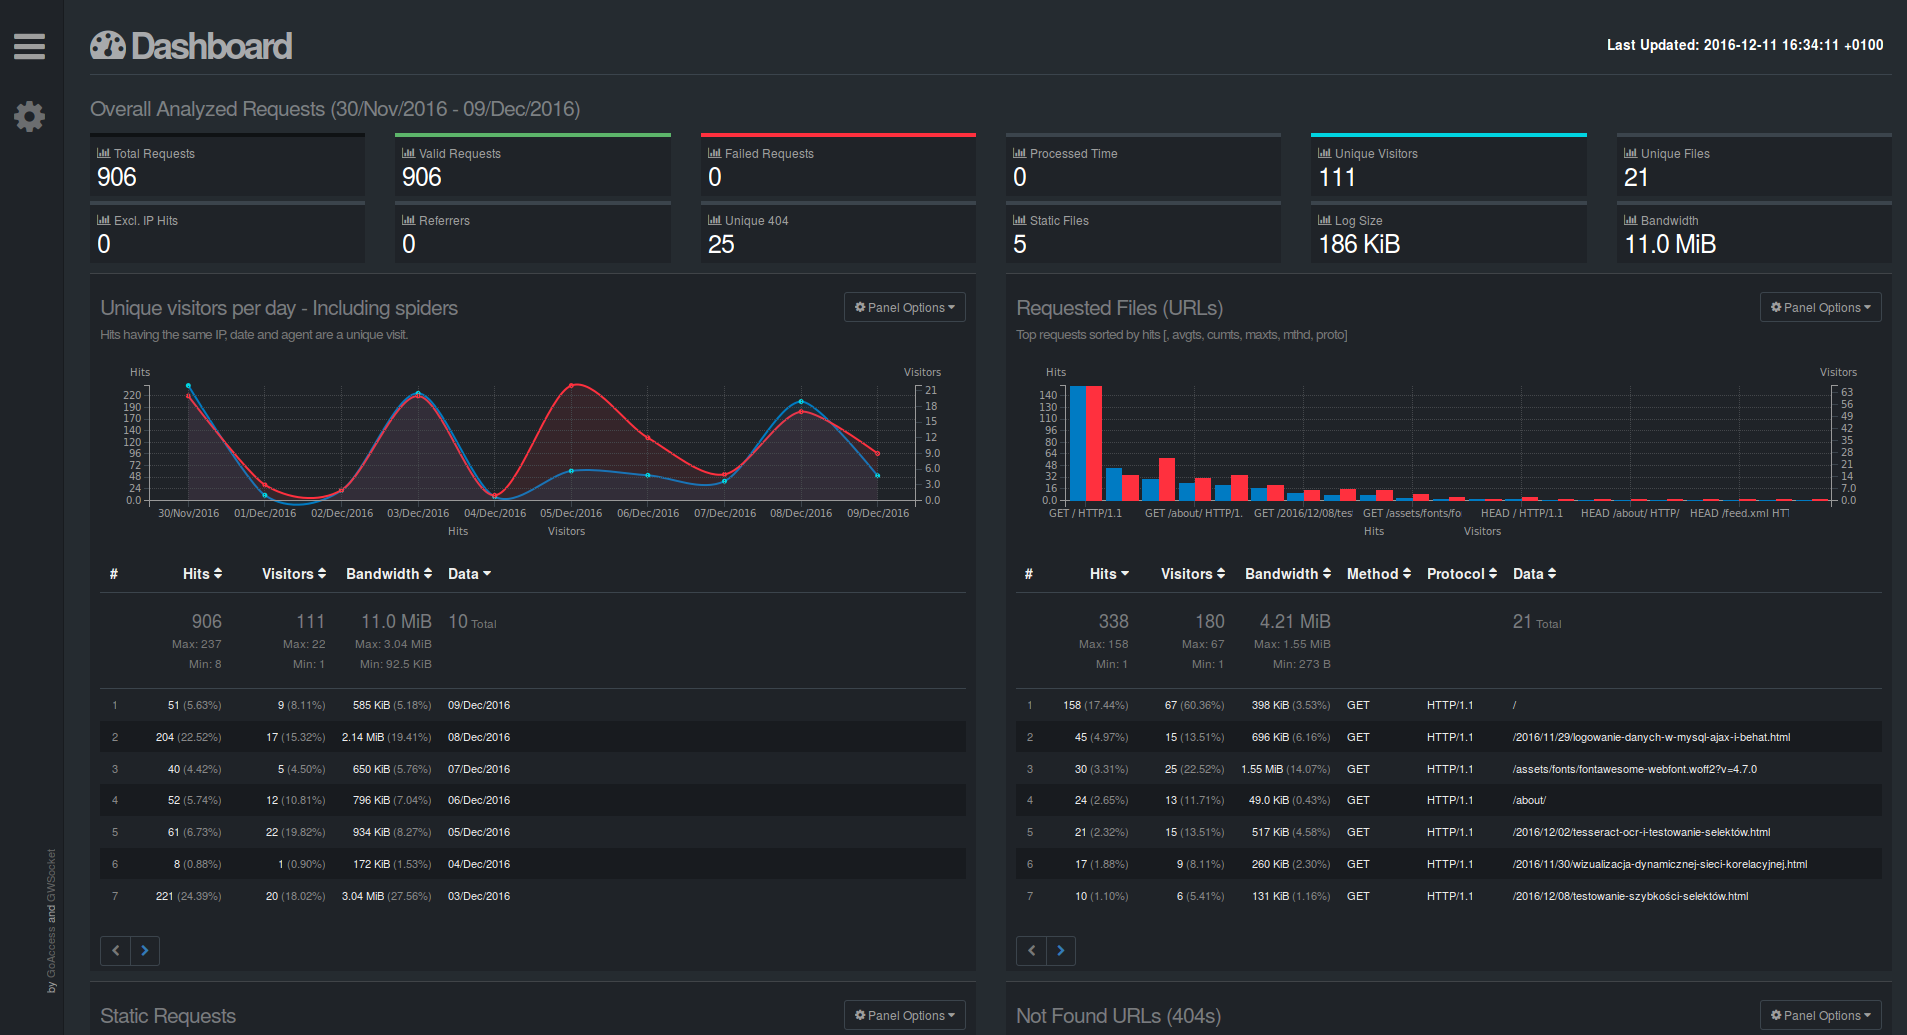
Task: Select the 06/Dec/2016 row date
Action: click(x=479, y=800)
